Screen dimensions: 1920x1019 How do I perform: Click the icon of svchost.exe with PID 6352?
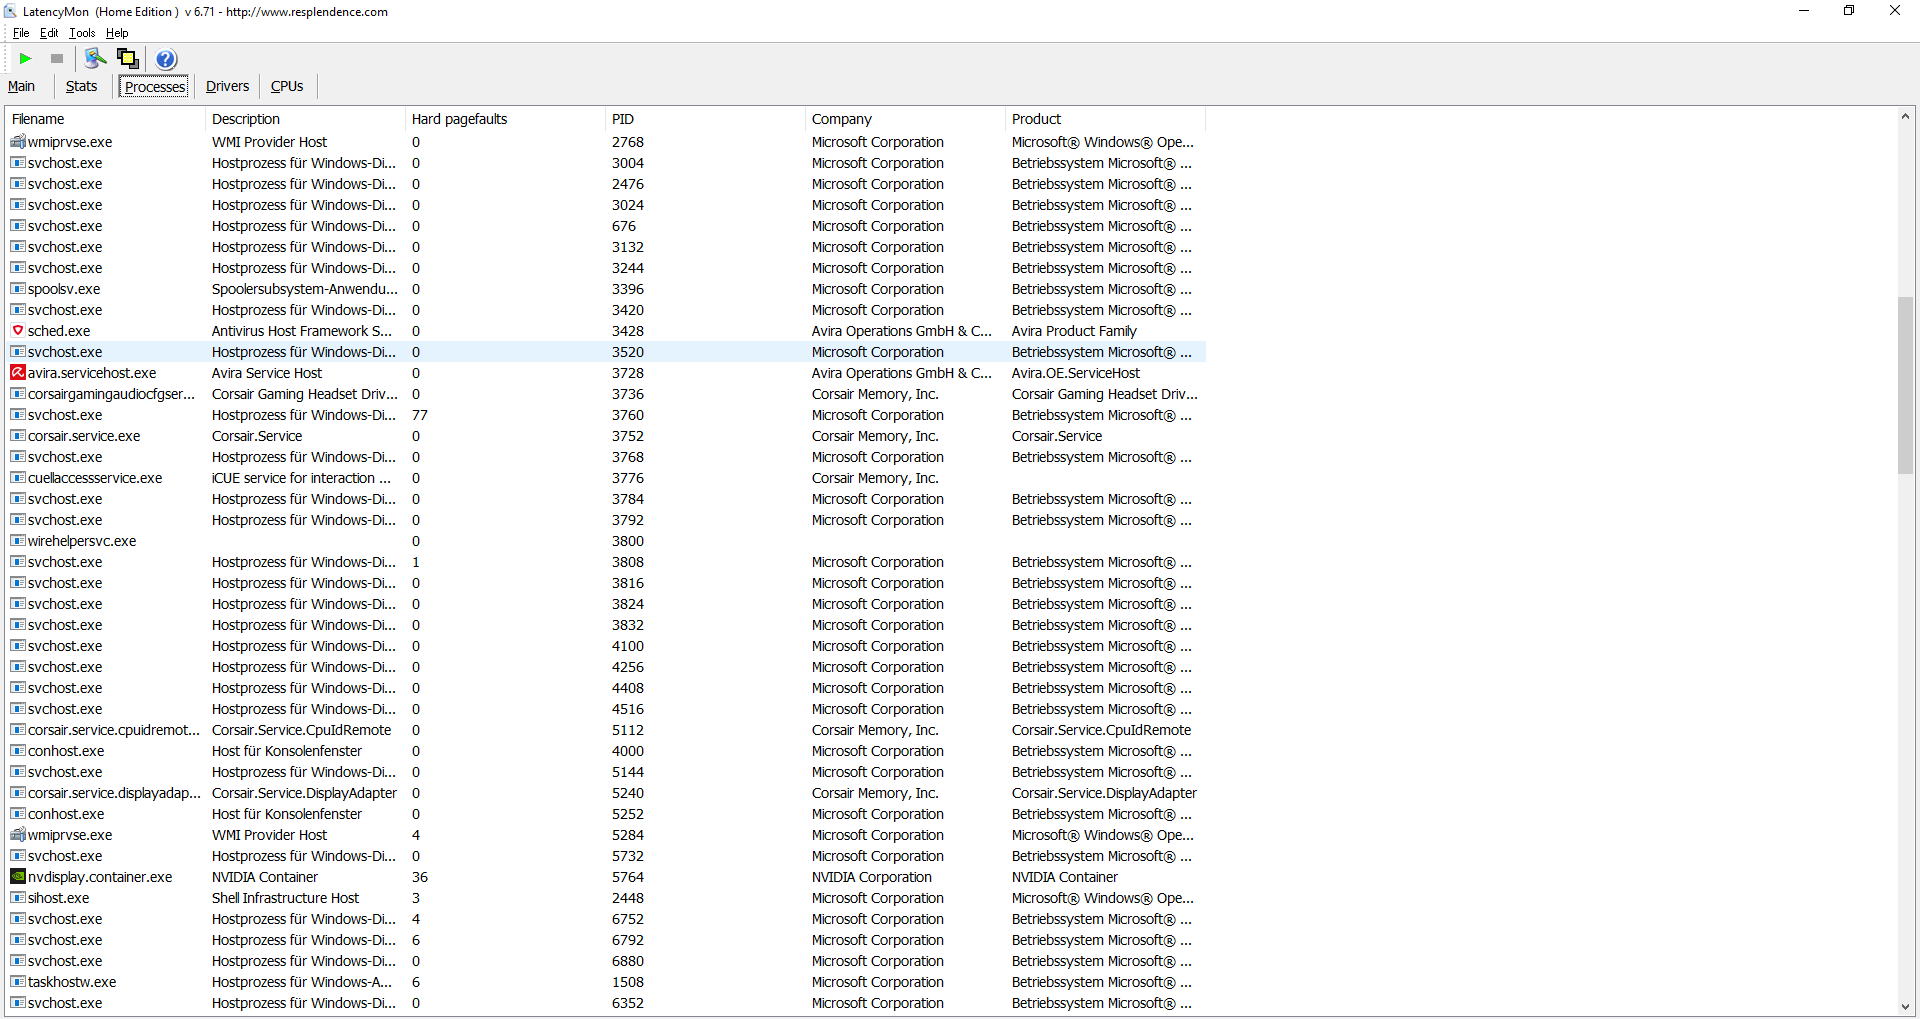coord(18,1003)
